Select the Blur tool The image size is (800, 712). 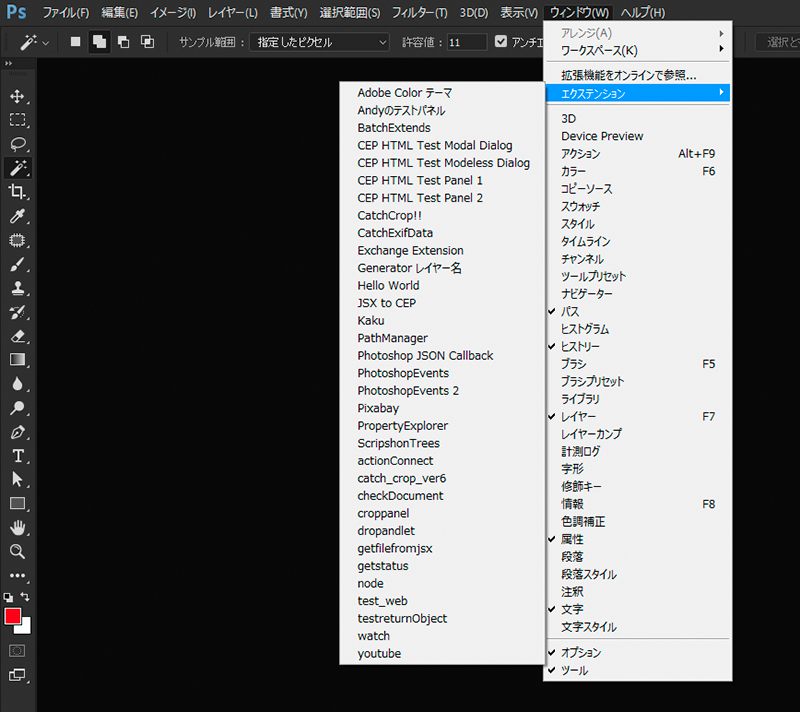17,384
